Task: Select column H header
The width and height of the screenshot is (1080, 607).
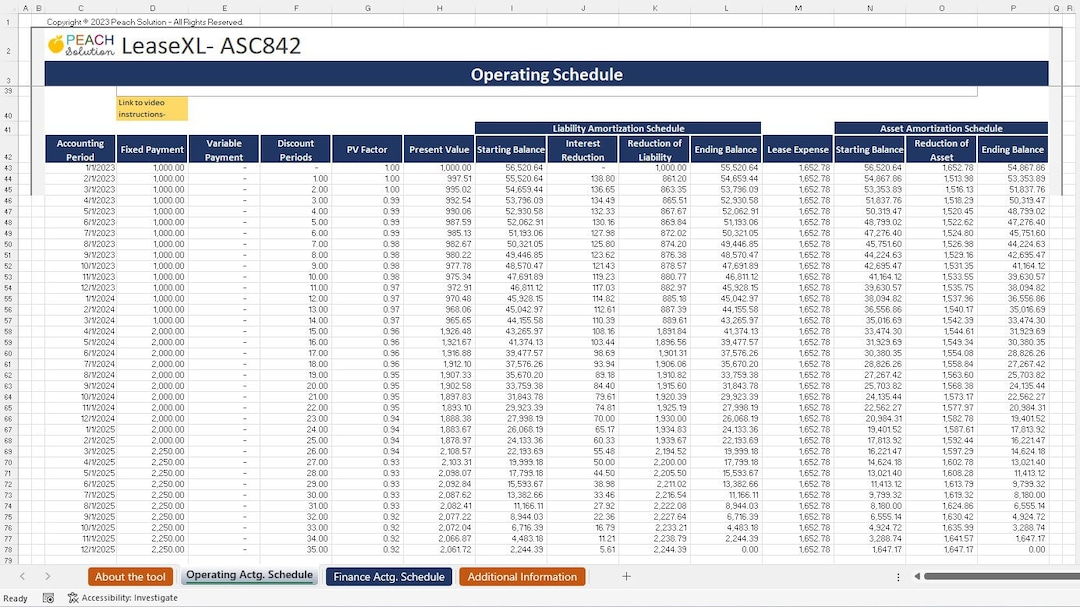Action: tap(439, 8)
